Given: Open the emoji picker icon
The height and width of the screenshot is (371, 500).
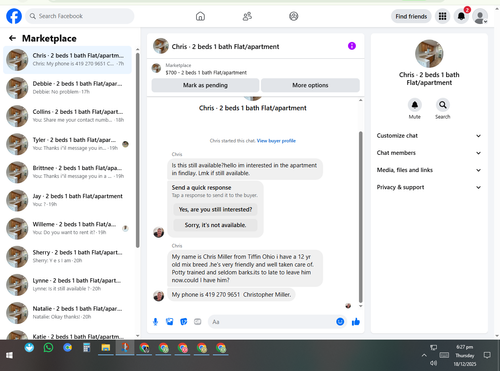Looking at the screenshot, I should click(340, 322).
